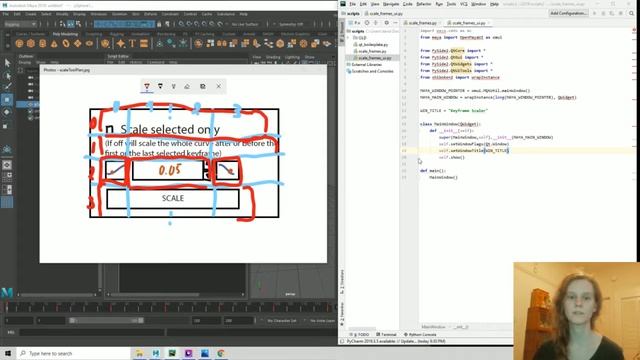The height and width of the screenshot is (360, 640).
Task: Click locate-file target icon in Project panel
Action: pyautogui.click(x=367, y=23)
